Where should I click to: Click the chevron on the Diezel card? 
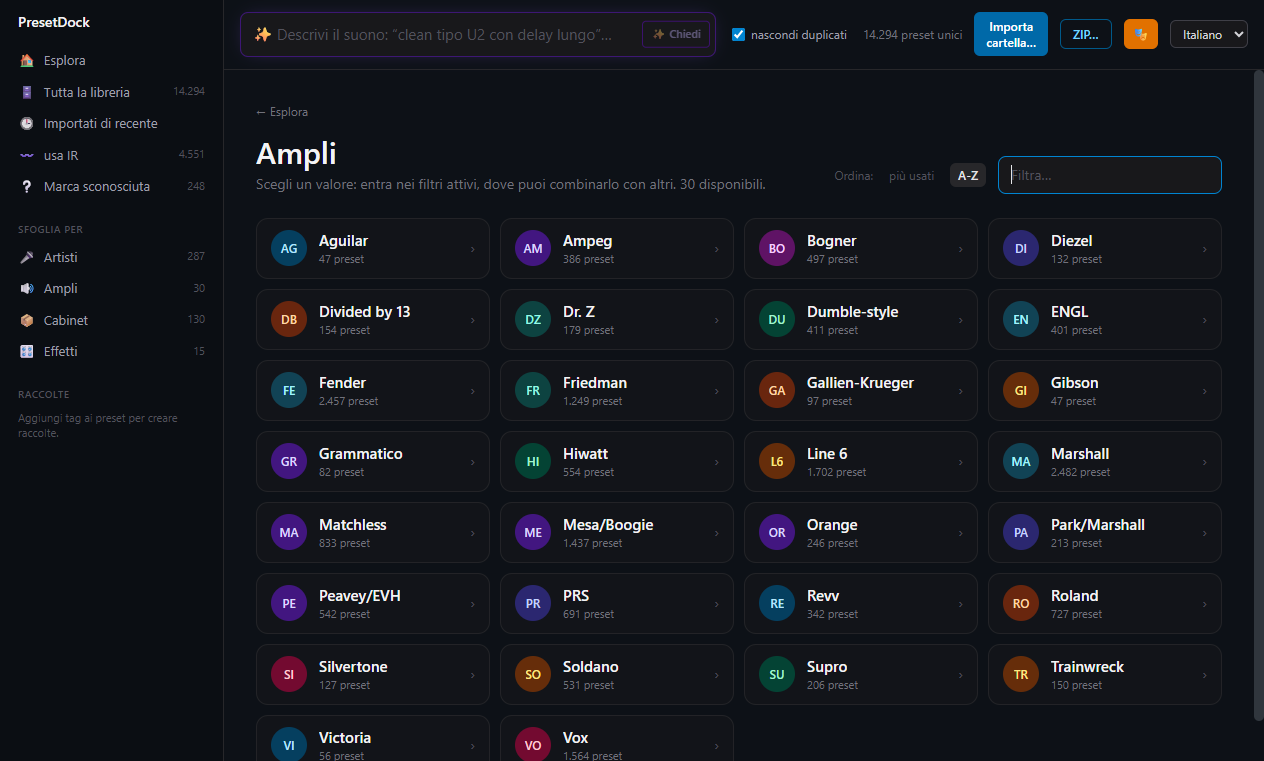tap(1205, 250)
